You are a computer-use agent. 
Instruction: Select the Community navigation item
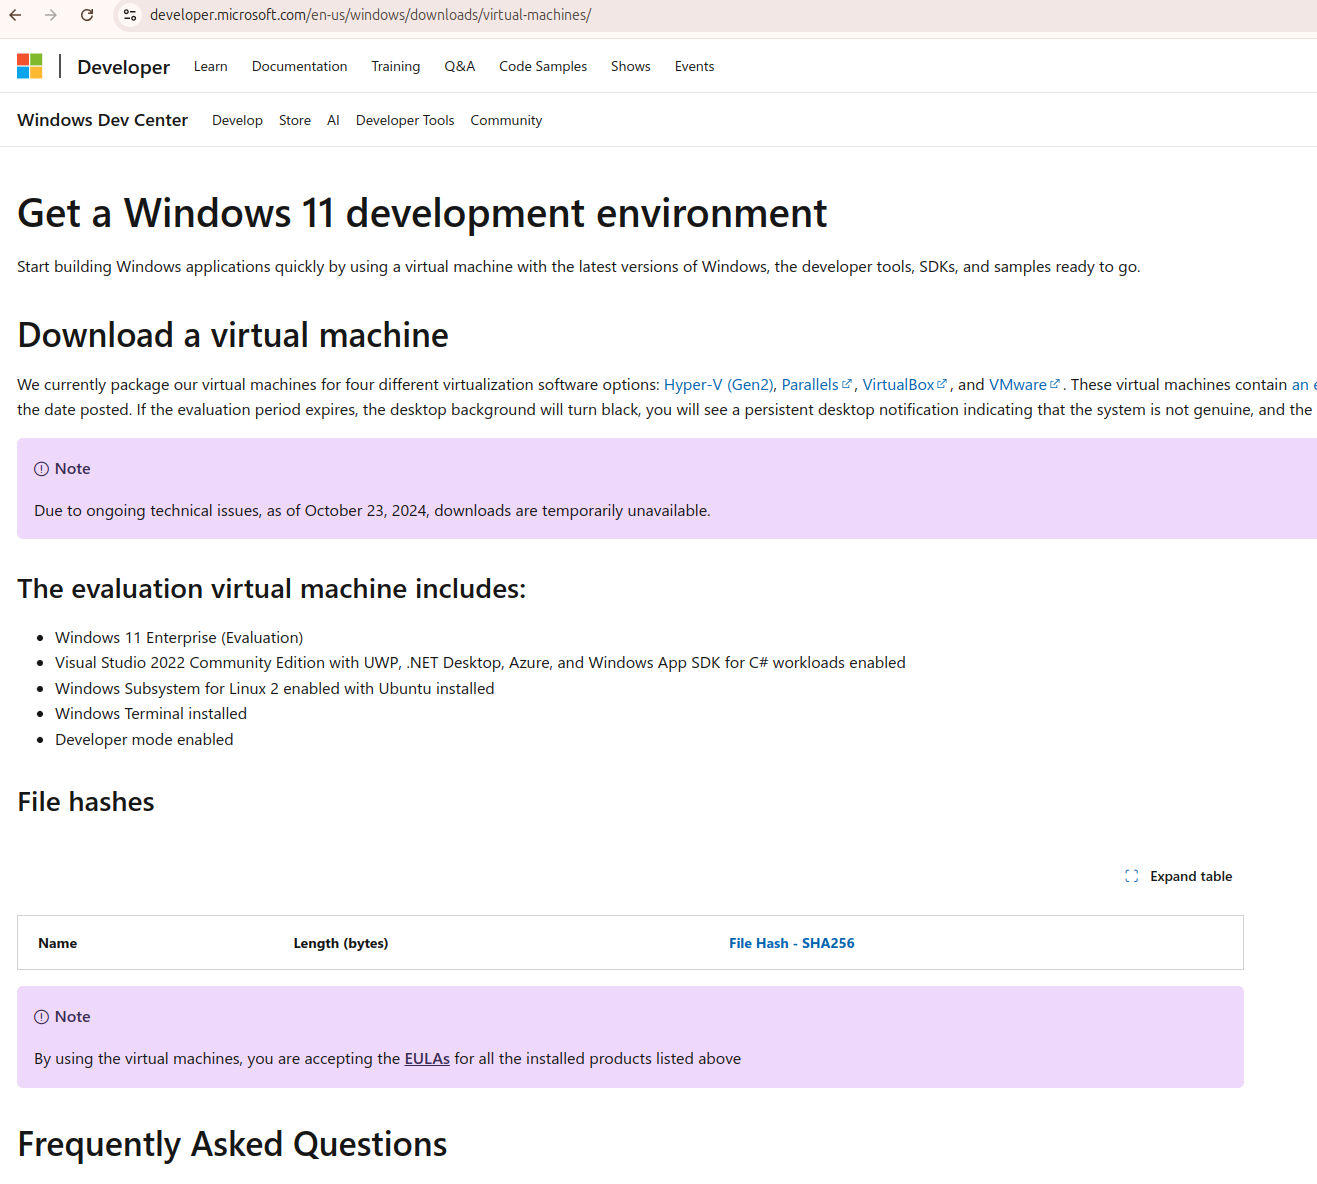pyautogui.click(x=506, y=120)
